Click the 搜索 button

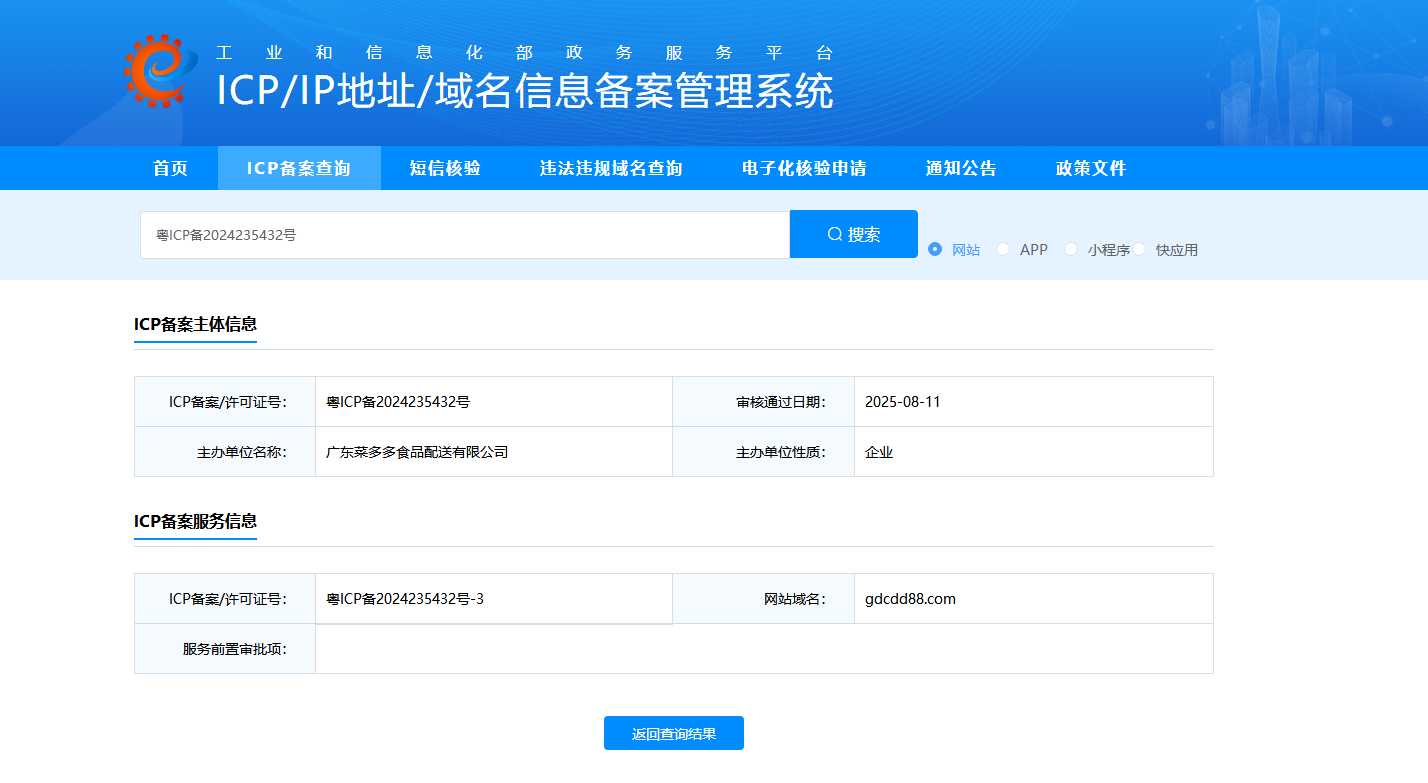[854, 234]
